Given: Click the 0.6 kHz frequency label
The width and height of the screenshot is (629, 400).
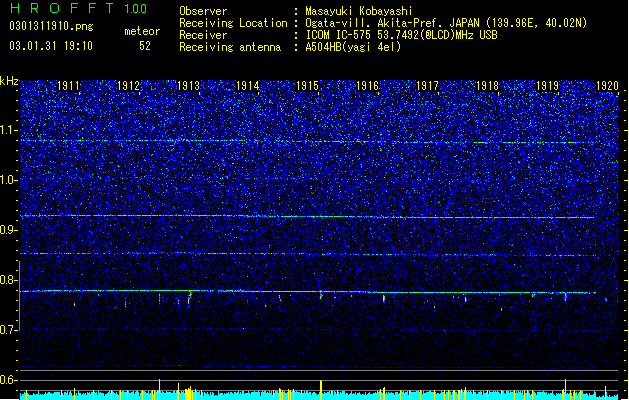Looking at the screenshot, I should point(9,380).
